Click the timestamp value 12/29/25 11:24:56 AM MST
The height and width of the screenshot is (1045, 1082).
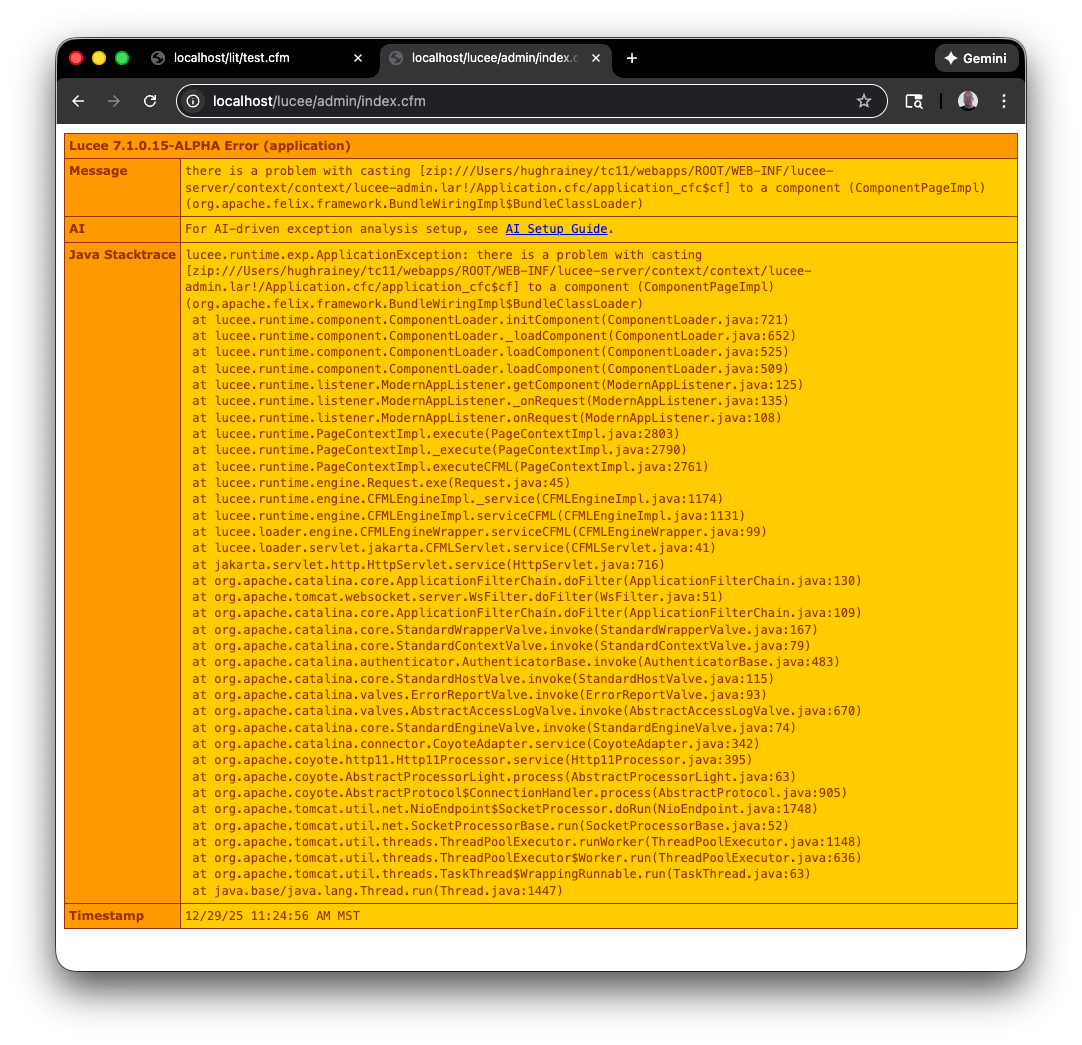coord(272,916)
